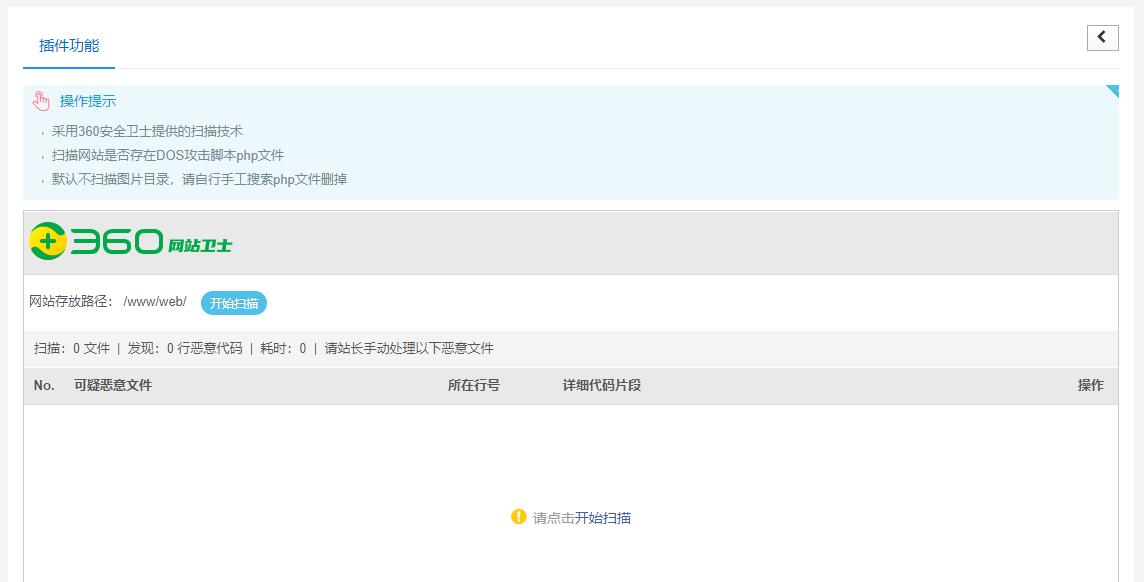Click the 开始扫描 link in empty message
This screenshot has height=582, width=1144.
(603, 518)
